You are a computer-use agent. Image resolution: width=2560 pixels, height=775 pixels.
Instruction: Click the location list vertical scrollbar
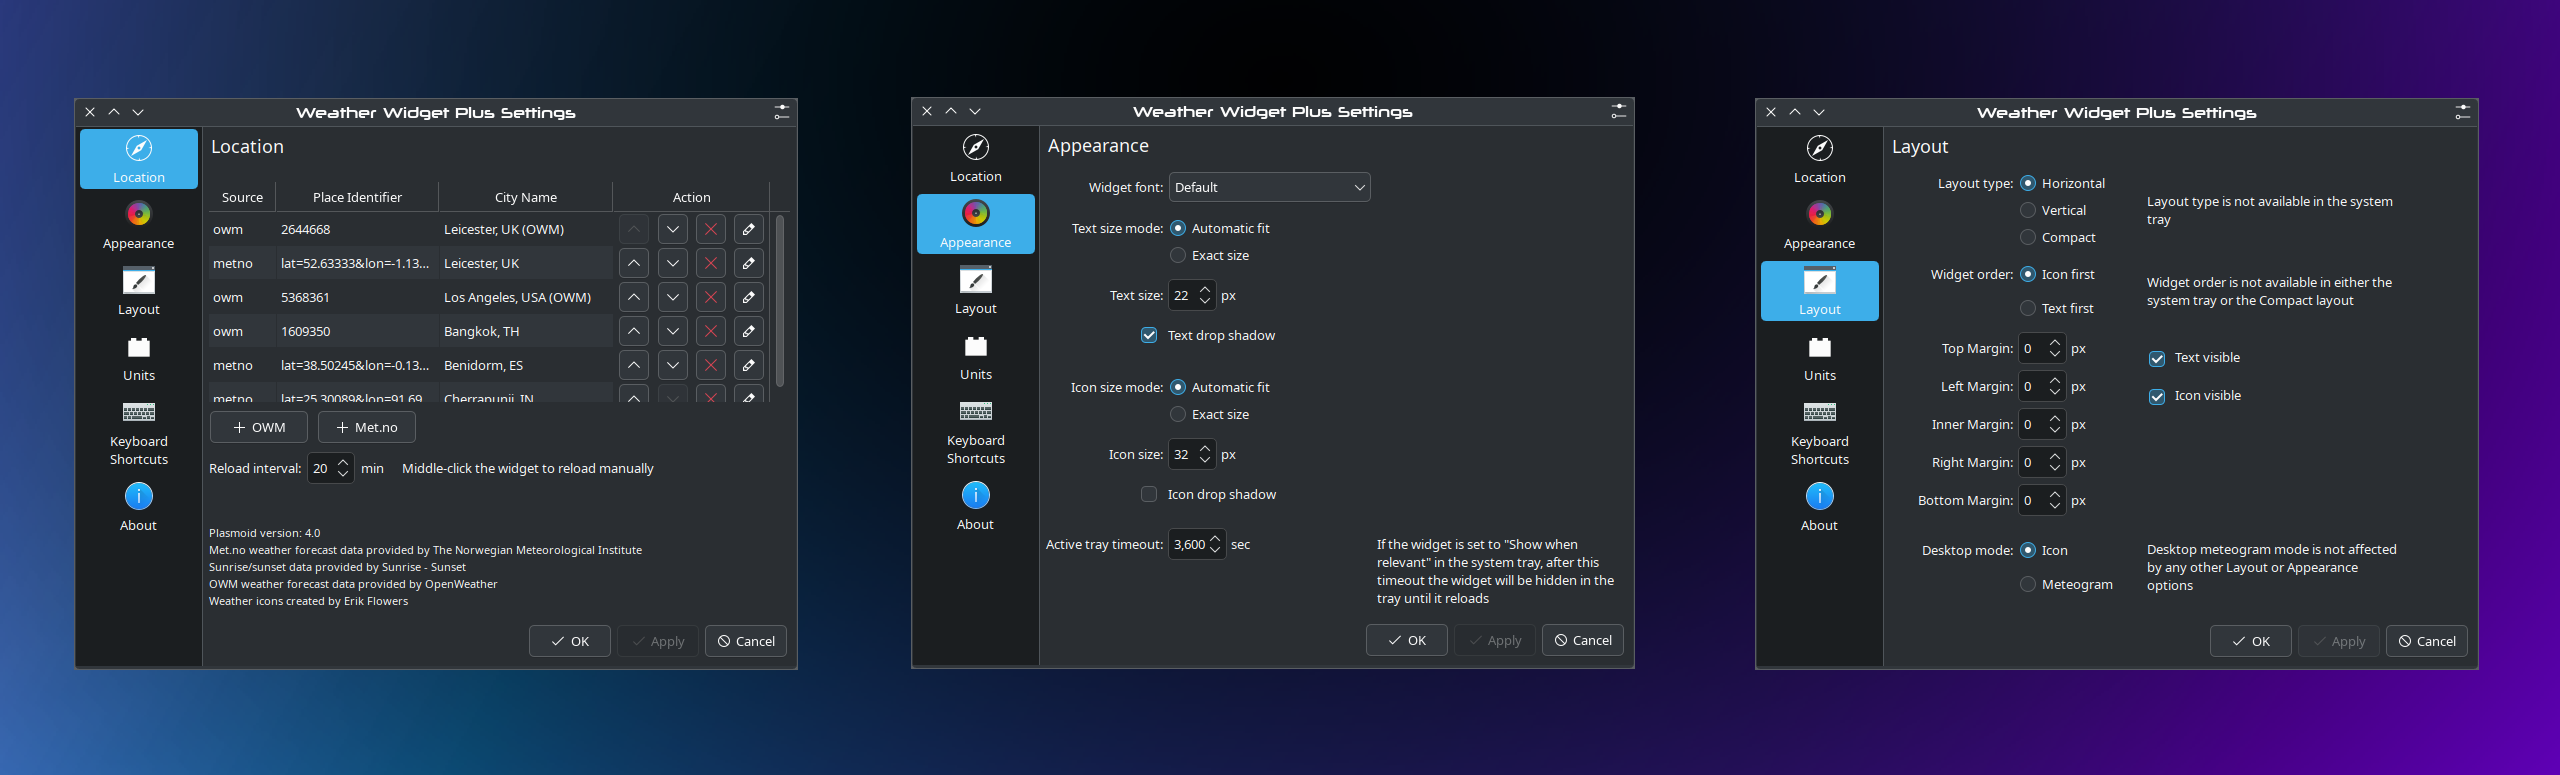pyautogui.click(x=780, y=302)
